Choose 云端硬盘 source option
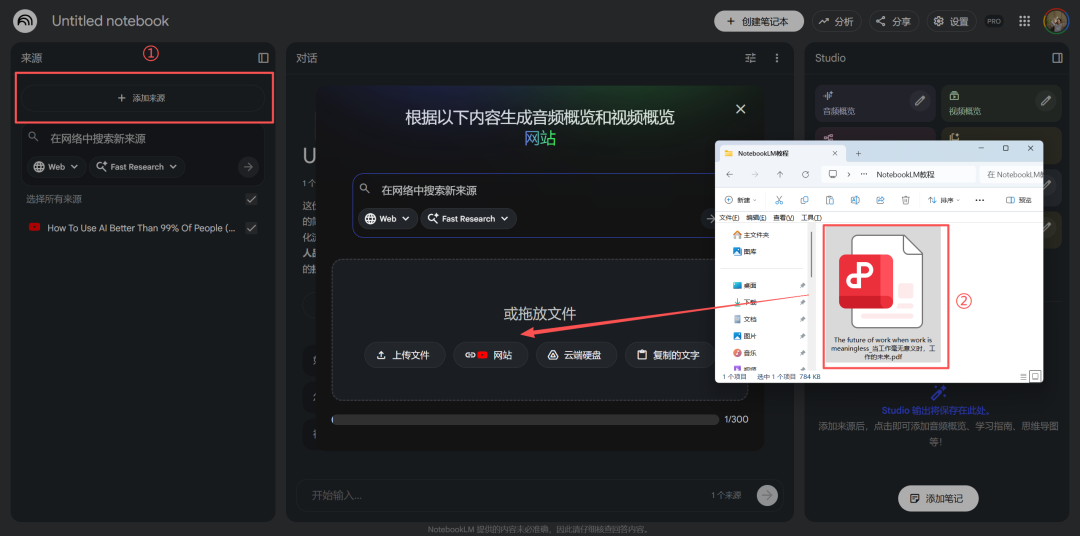Image resolution: width=1080 pixels, height=536 pixels. point(576,355)
